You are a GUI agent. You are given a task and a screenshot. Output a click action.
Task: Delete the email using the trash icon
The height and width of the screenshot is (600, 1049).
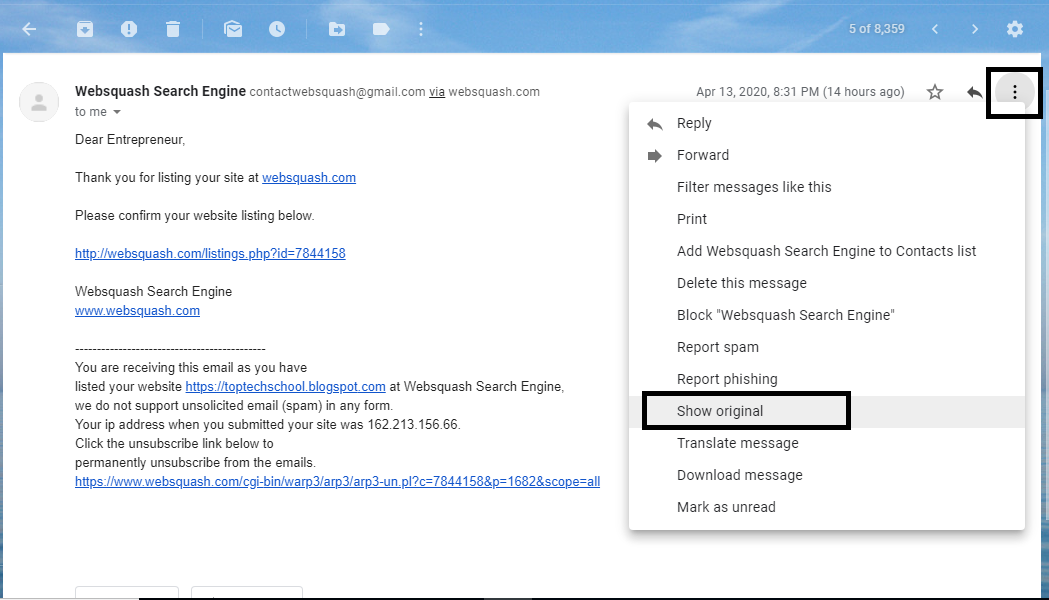(173, 29)
